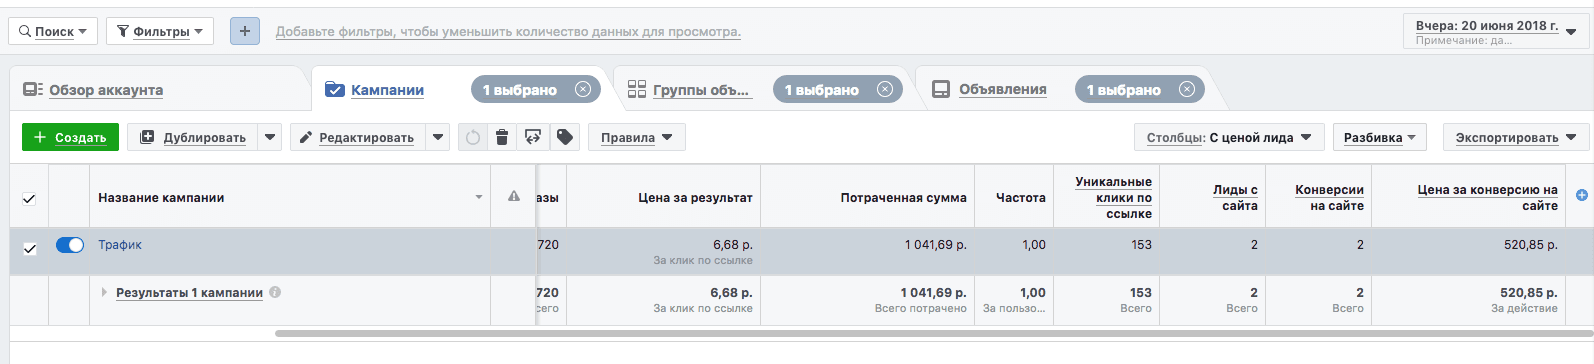Viewport: 1594px width, 364px height.
Task: Open the Столбцы: С ценой лида dropdown
Action: click(1229, 137)
